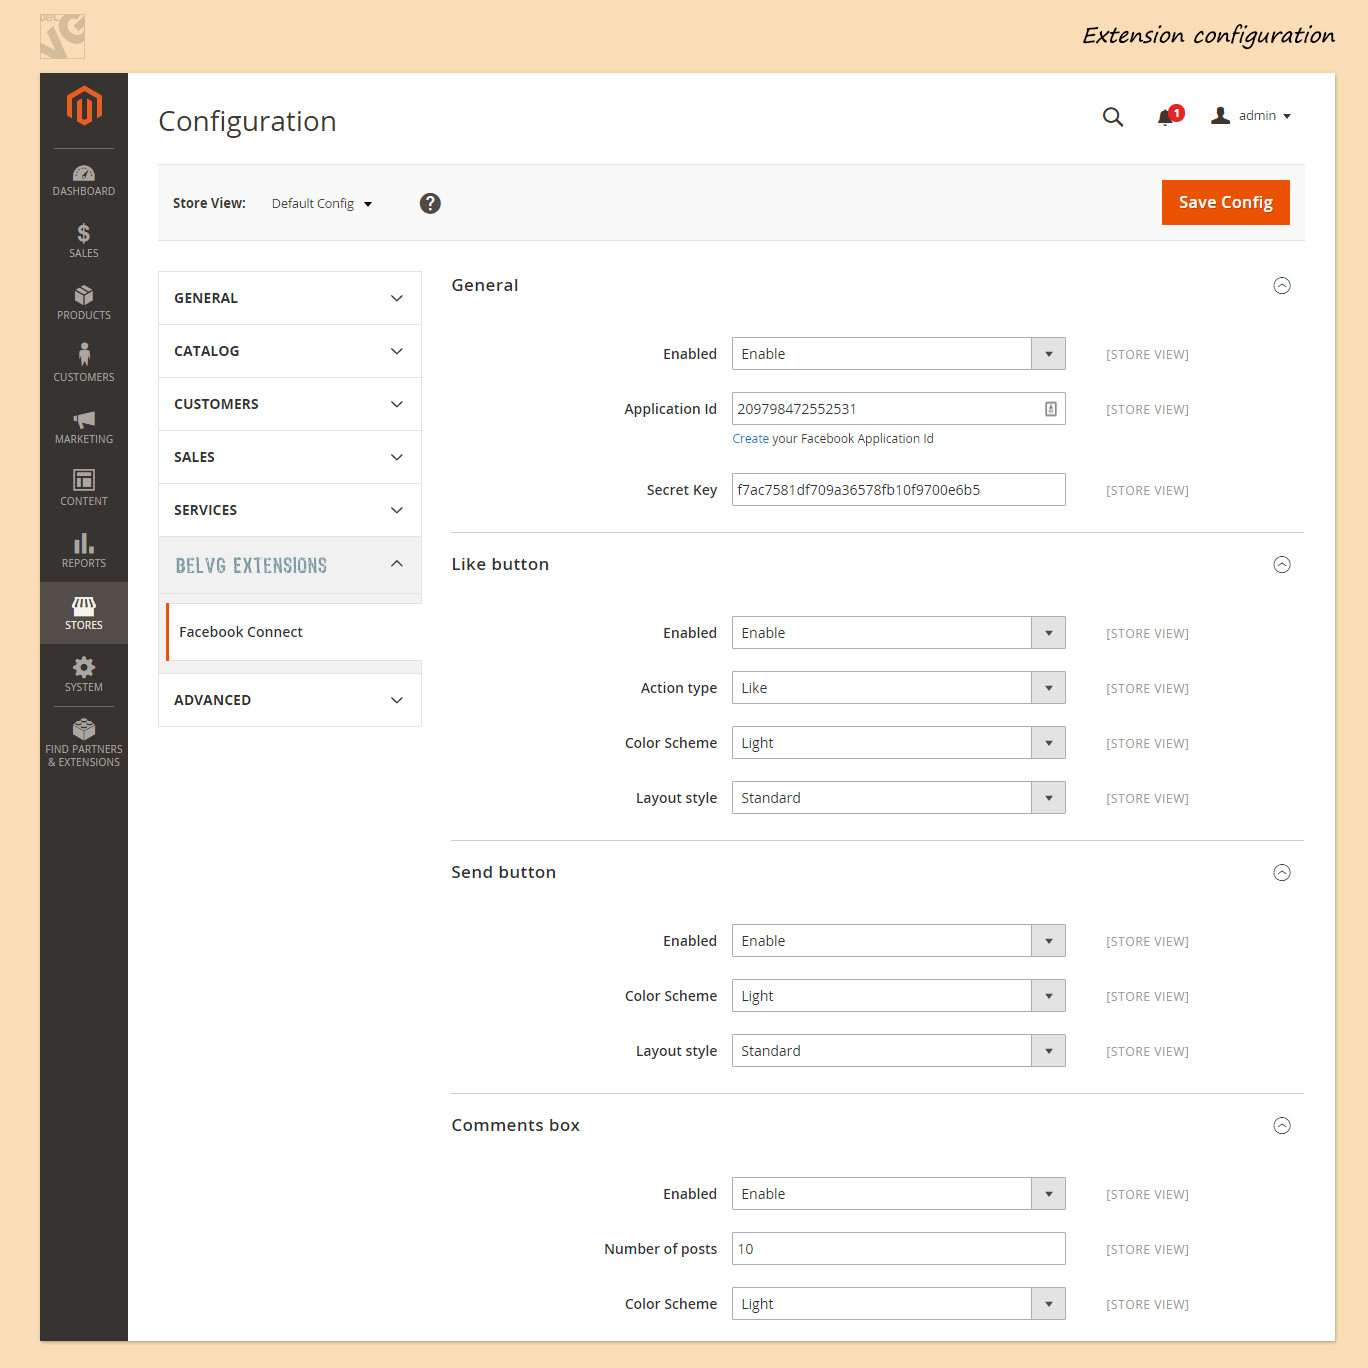Click the search magnifier icon
Image resolution: width=1368 pixels, height=1368 pixels.
click(1112, 117)
